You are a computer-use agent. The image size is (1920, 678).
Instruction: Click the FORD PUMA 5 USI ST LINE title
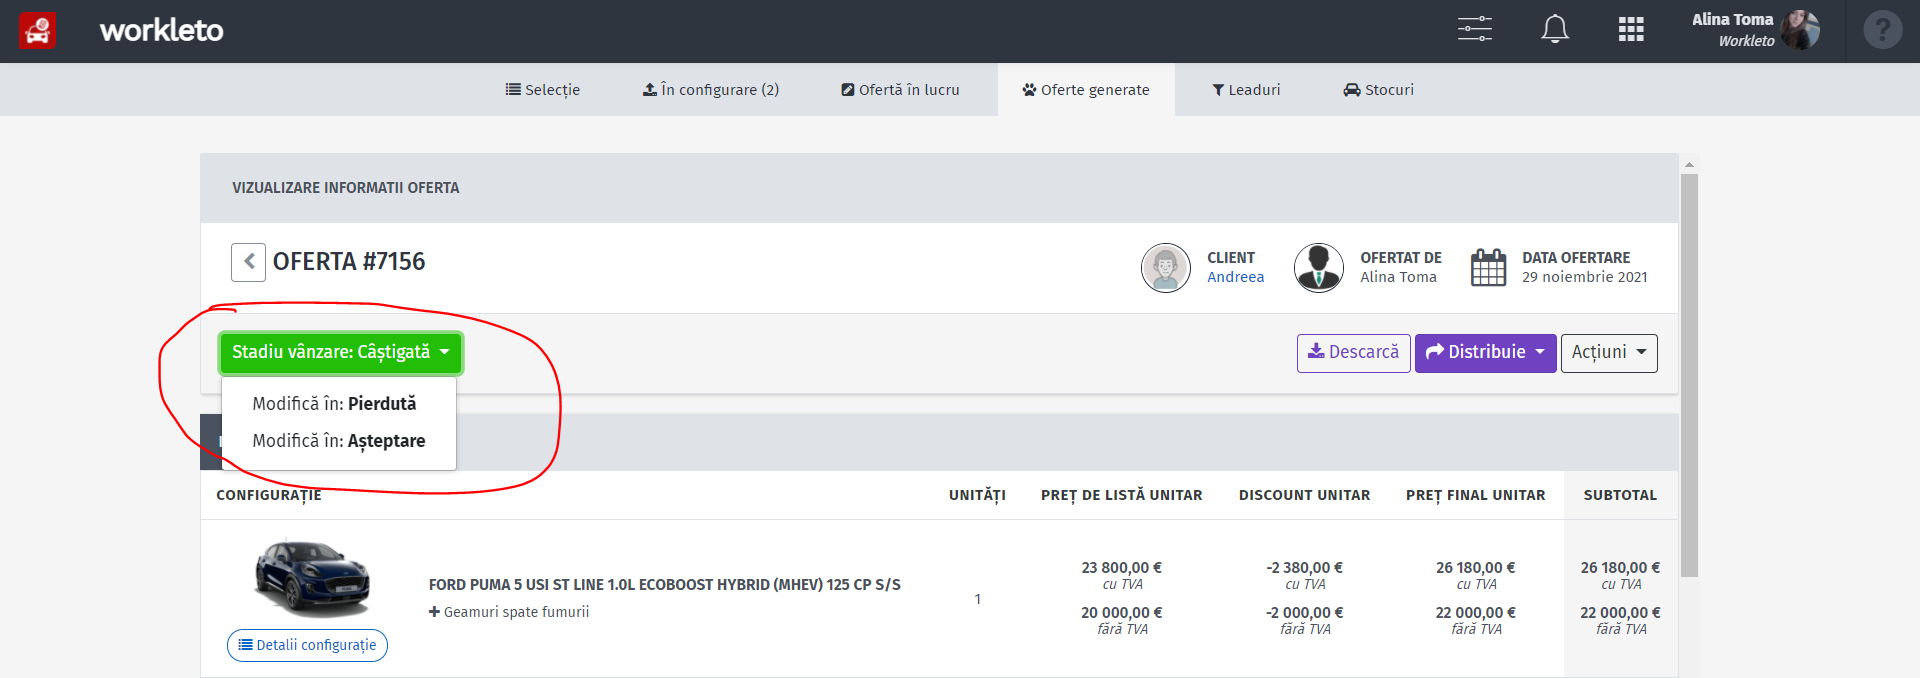click(x=665, y=585)
